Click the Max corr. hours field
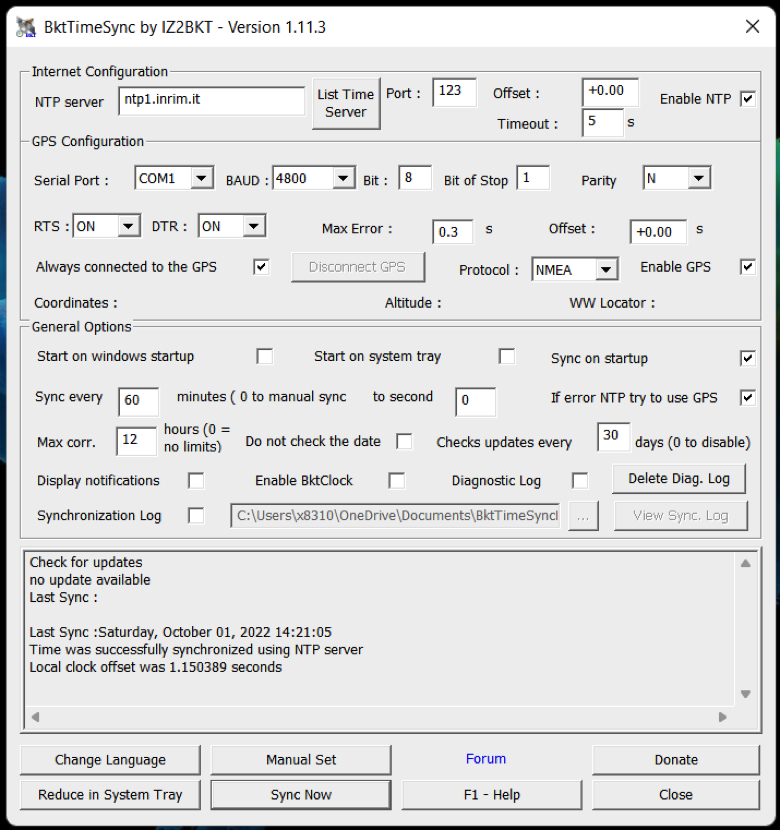The image size is (780, 830). pos(137,441)
